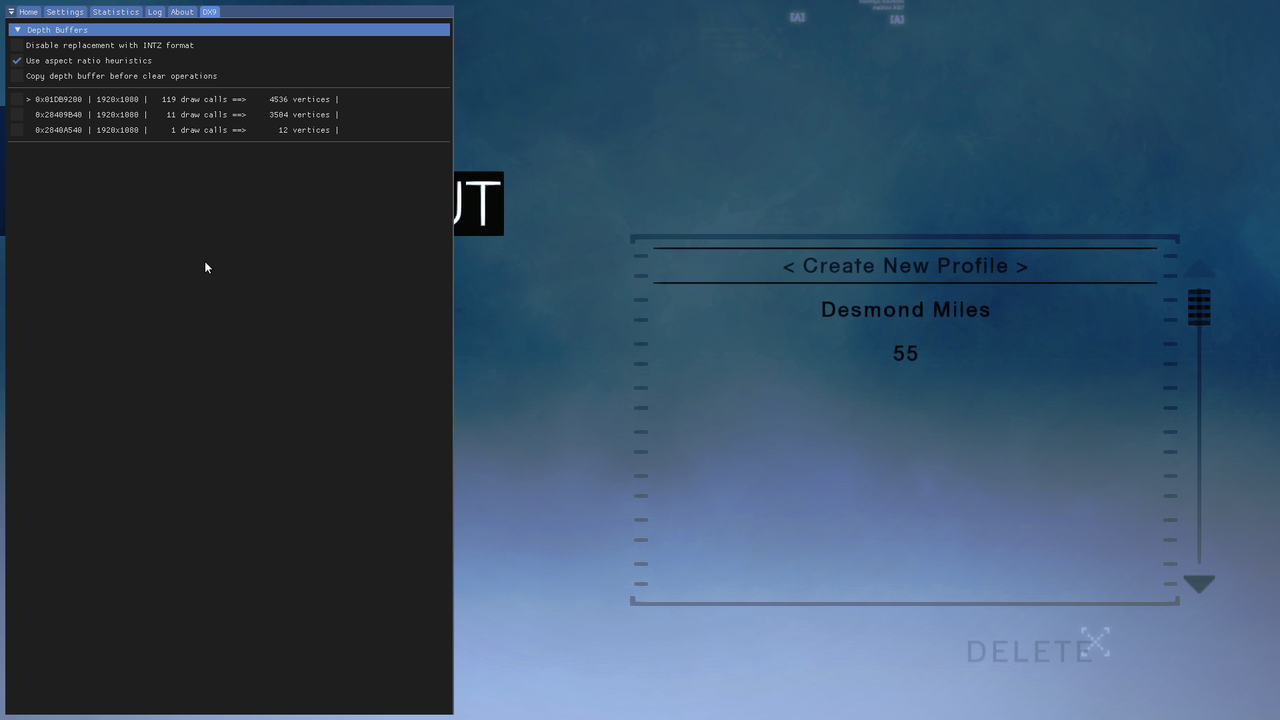This screenshot has width=1280, height=720.
Task: Go to the Statistics tab
Action: (x=116, y=12)
